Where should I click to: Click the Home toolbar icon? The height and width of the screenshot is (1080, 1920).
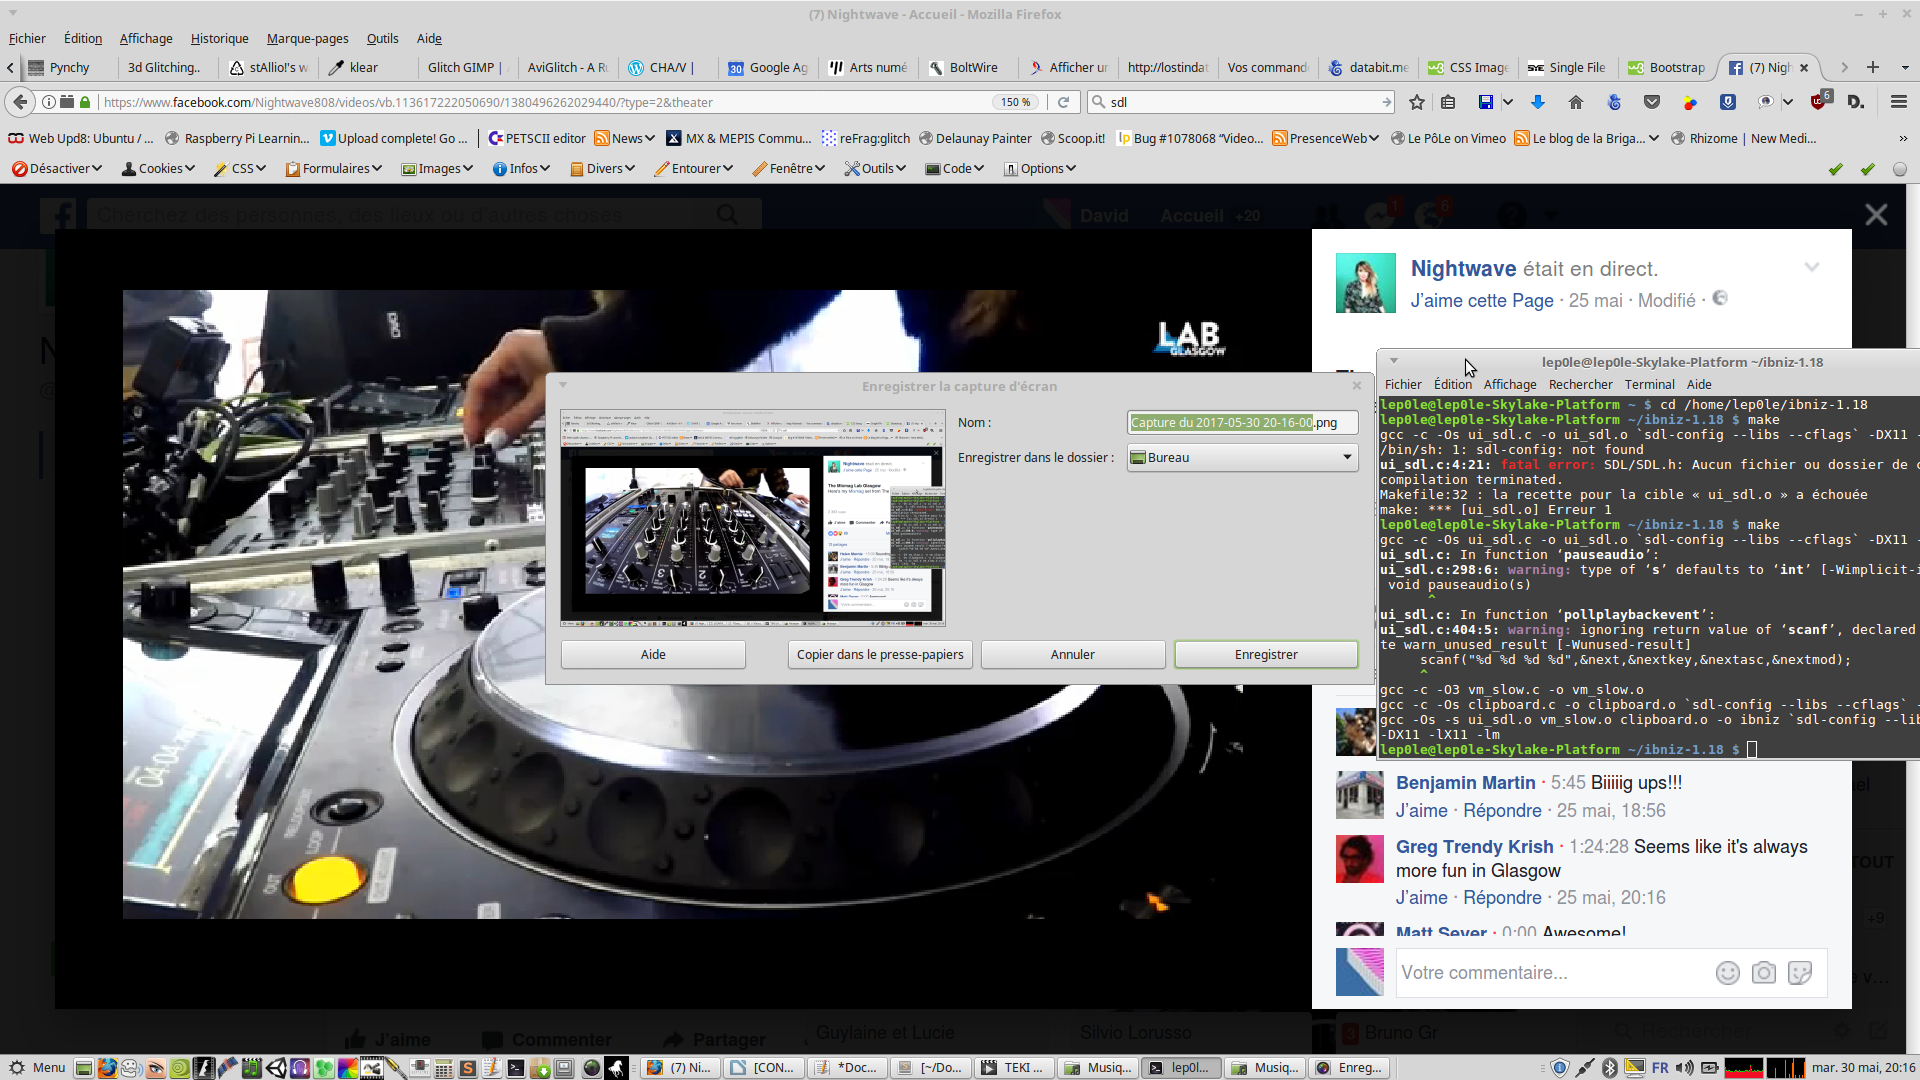tap(1576, 102)
